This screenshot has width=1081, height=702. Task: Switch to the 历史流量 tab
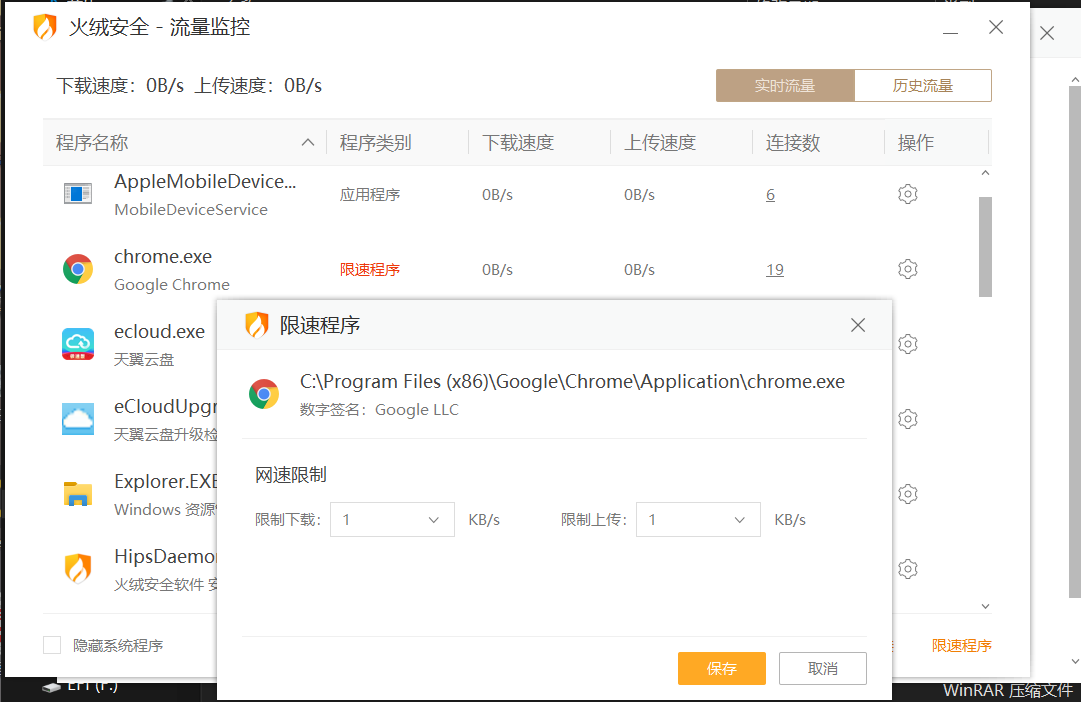(x=922, y=86)
